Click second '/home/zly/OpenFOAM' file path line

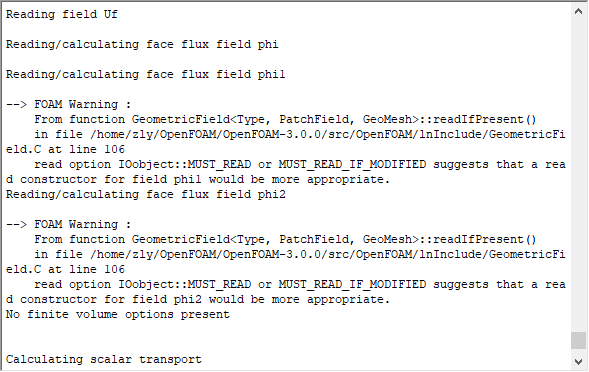[299, 254]
